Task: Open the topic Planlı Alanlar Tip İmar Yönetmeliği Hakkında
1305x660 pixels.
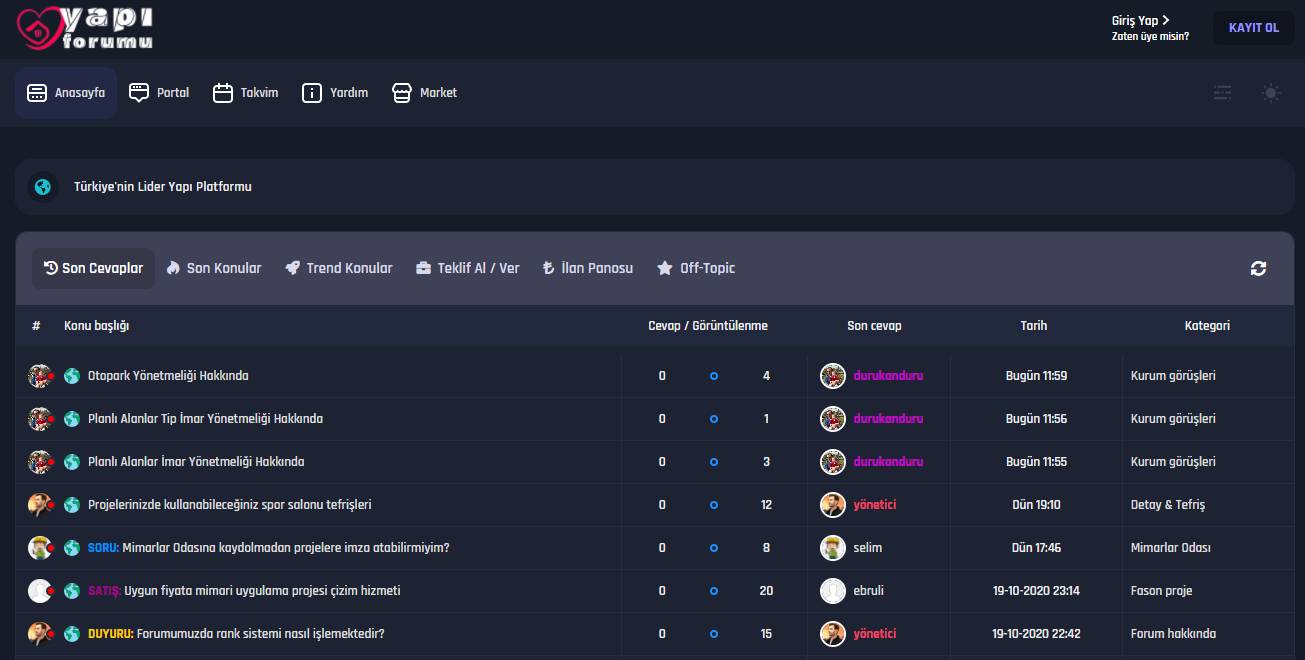Action: 205,419
